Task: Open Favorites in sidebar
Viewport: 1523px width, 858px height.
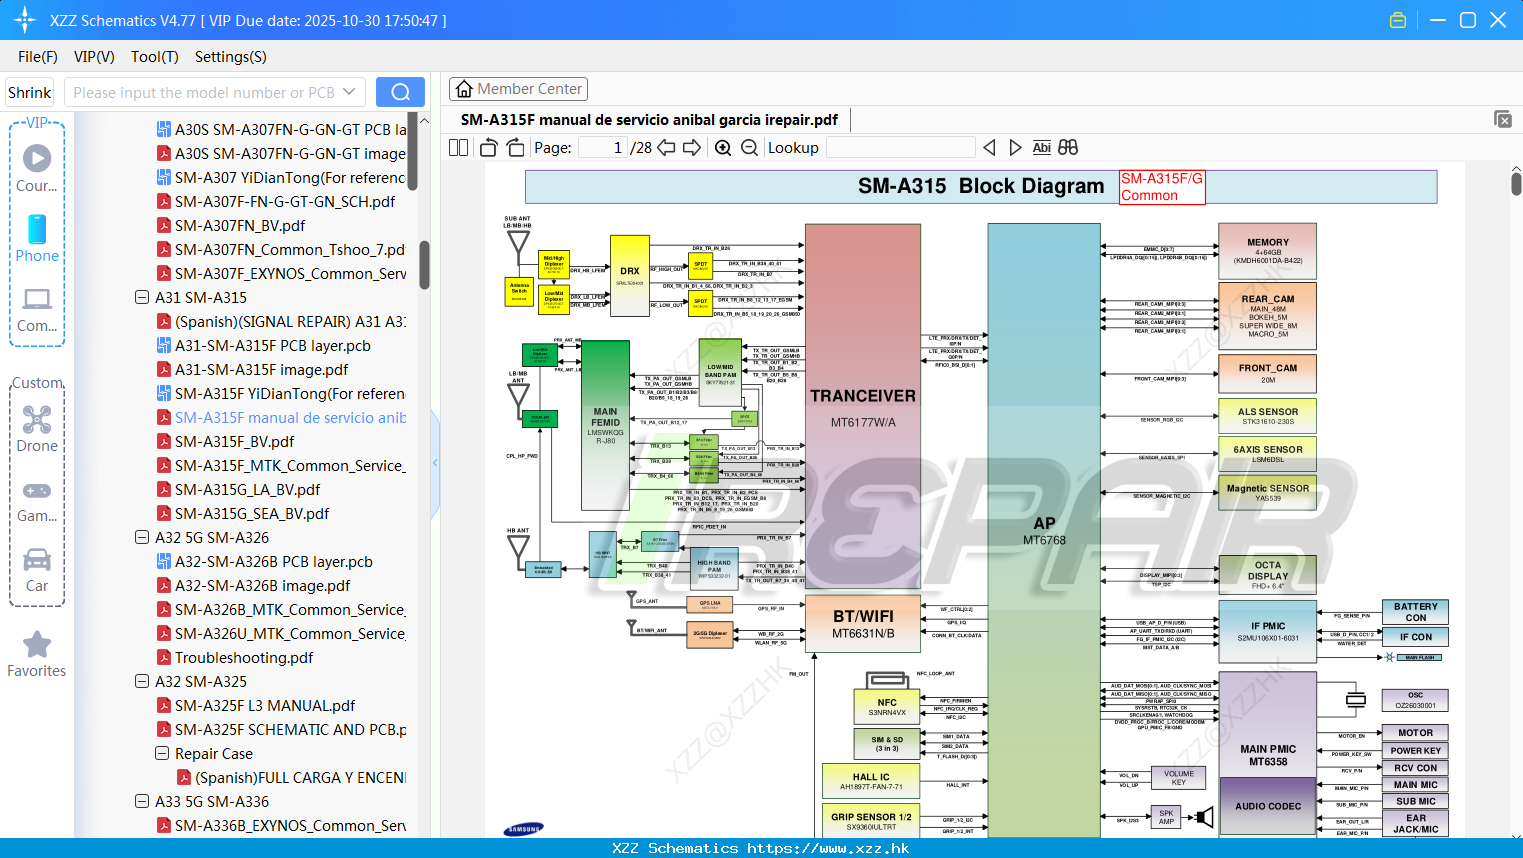Action: tap(37, 654)
